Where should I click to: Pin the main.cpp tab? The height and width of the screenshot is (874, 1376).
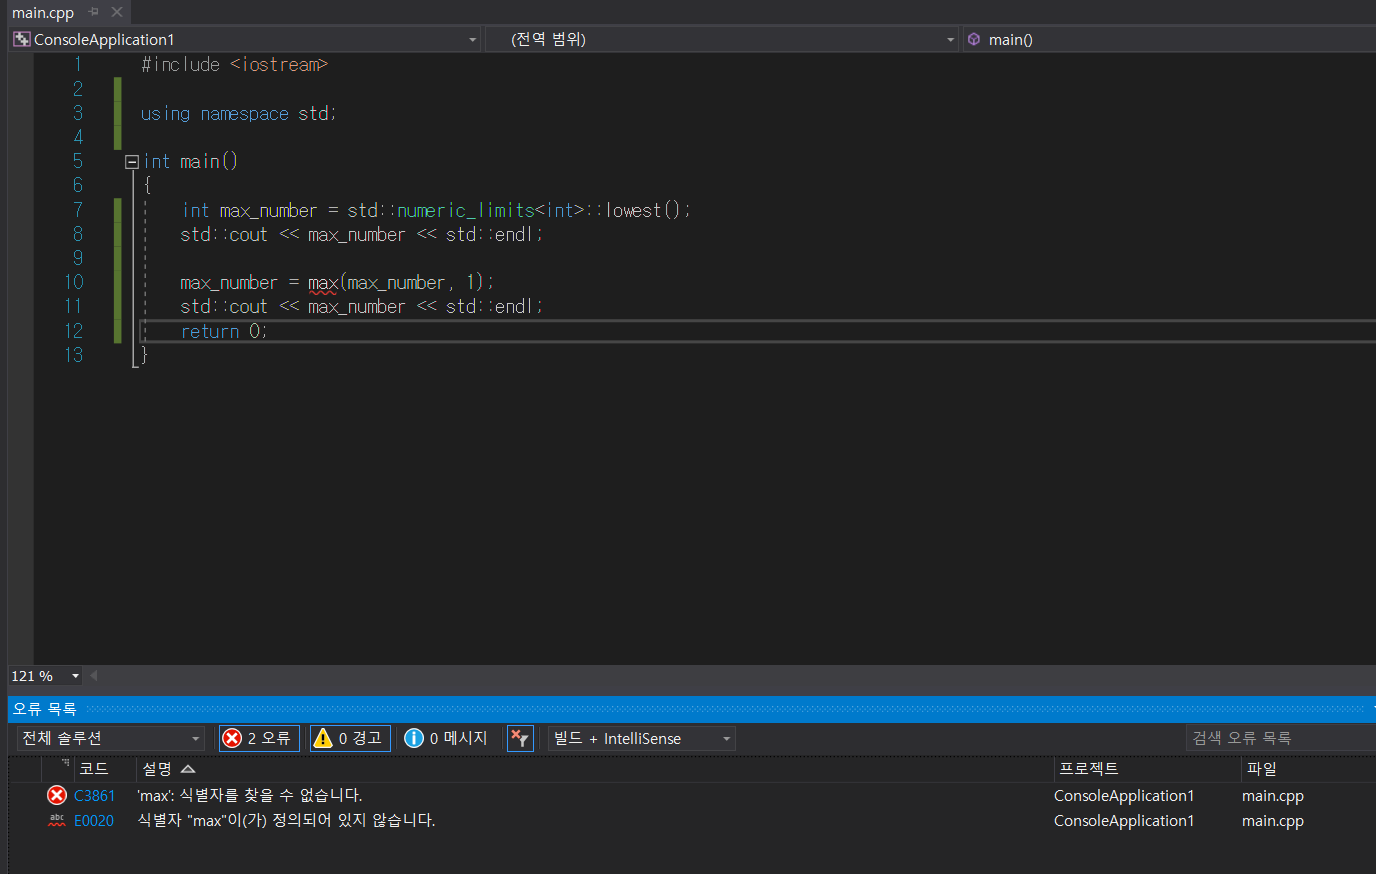94,13
